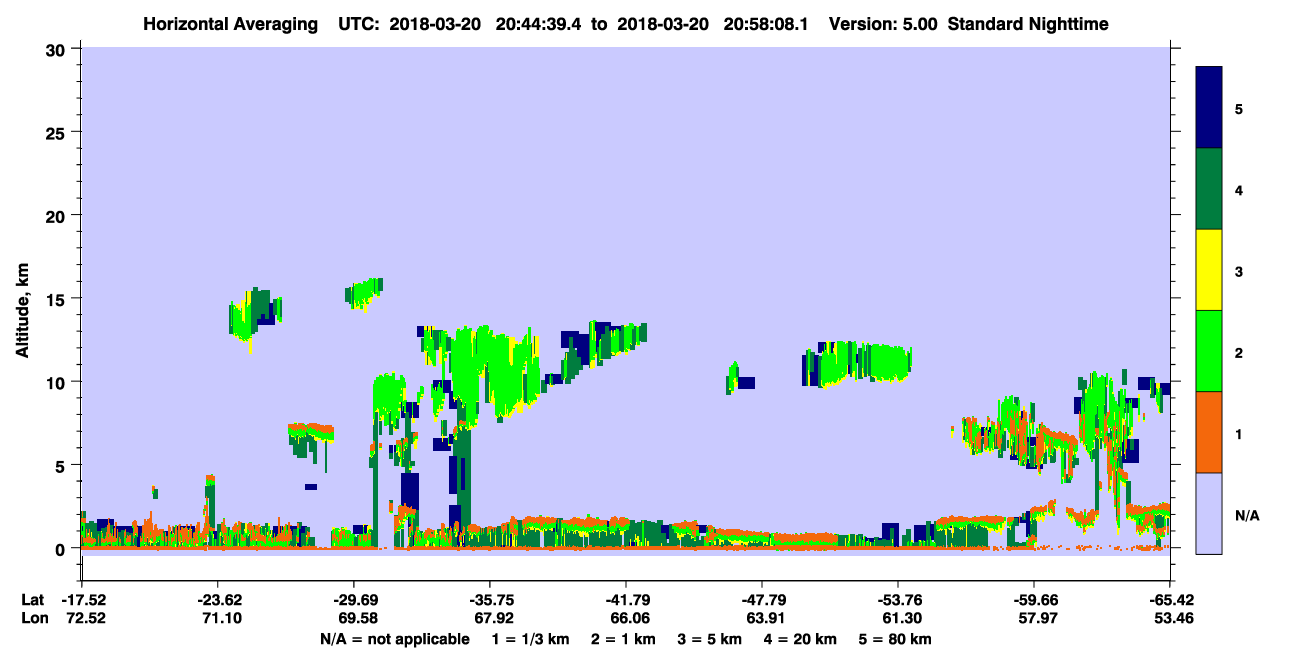
Task: Click longitude value 71.10
Action: click(x=221, y=618)
